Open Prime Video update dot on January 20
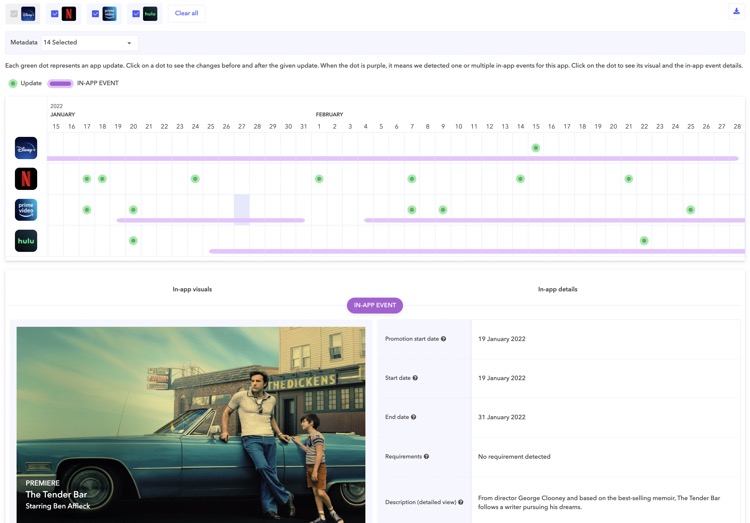This screenshot has width=750, height=523. point(133,210)
